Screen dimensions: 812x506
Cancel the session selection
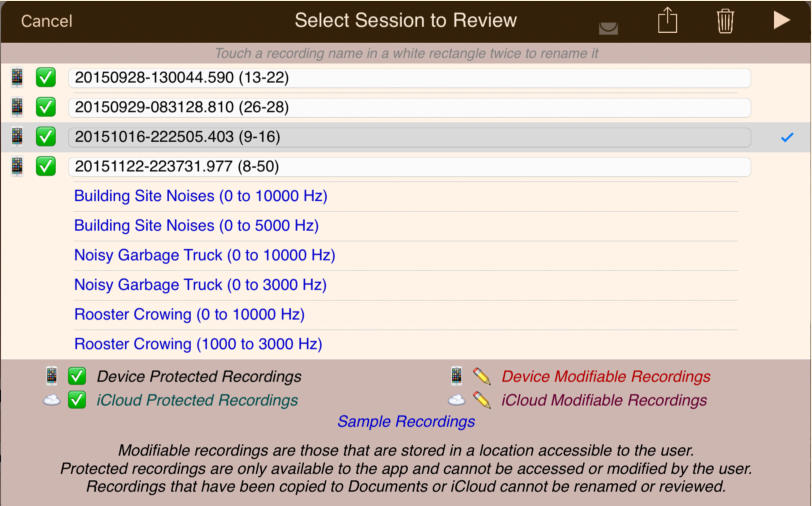tap(46, 21)
